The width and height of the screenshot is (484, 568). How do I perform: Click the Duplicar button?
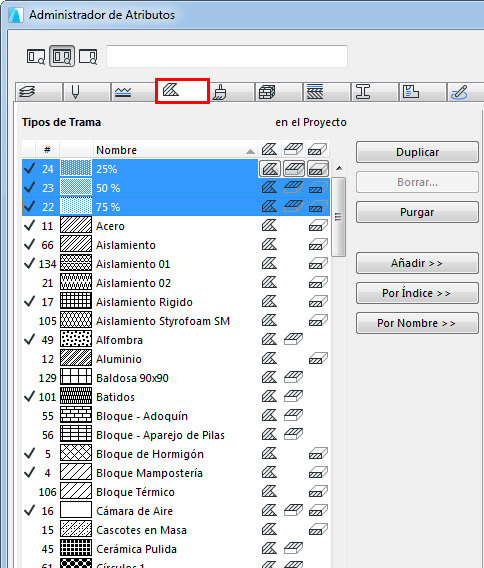click(x=417, y=152)
